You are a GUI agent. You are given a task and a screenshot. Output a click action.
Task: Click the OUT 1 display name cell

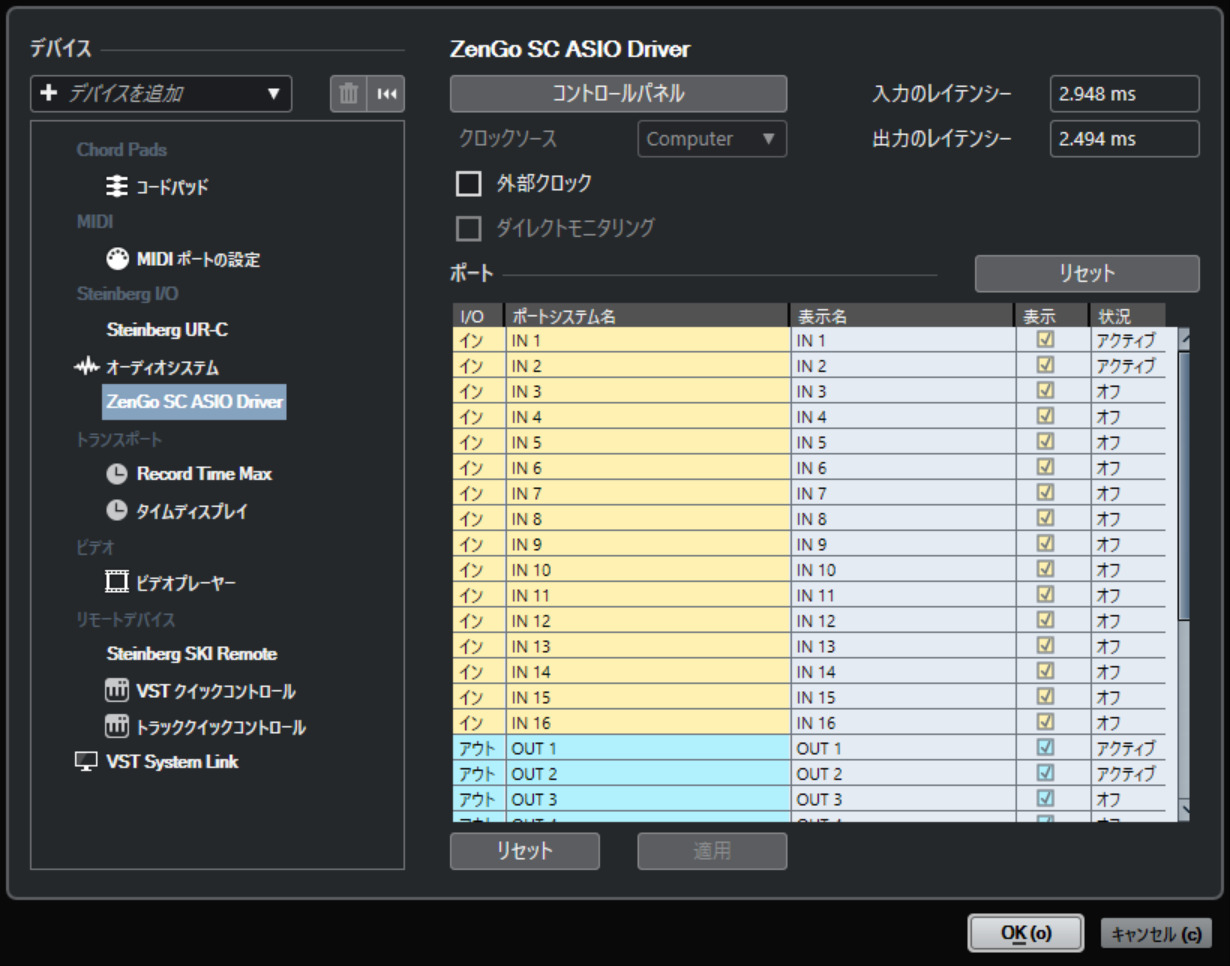point(901,748)
